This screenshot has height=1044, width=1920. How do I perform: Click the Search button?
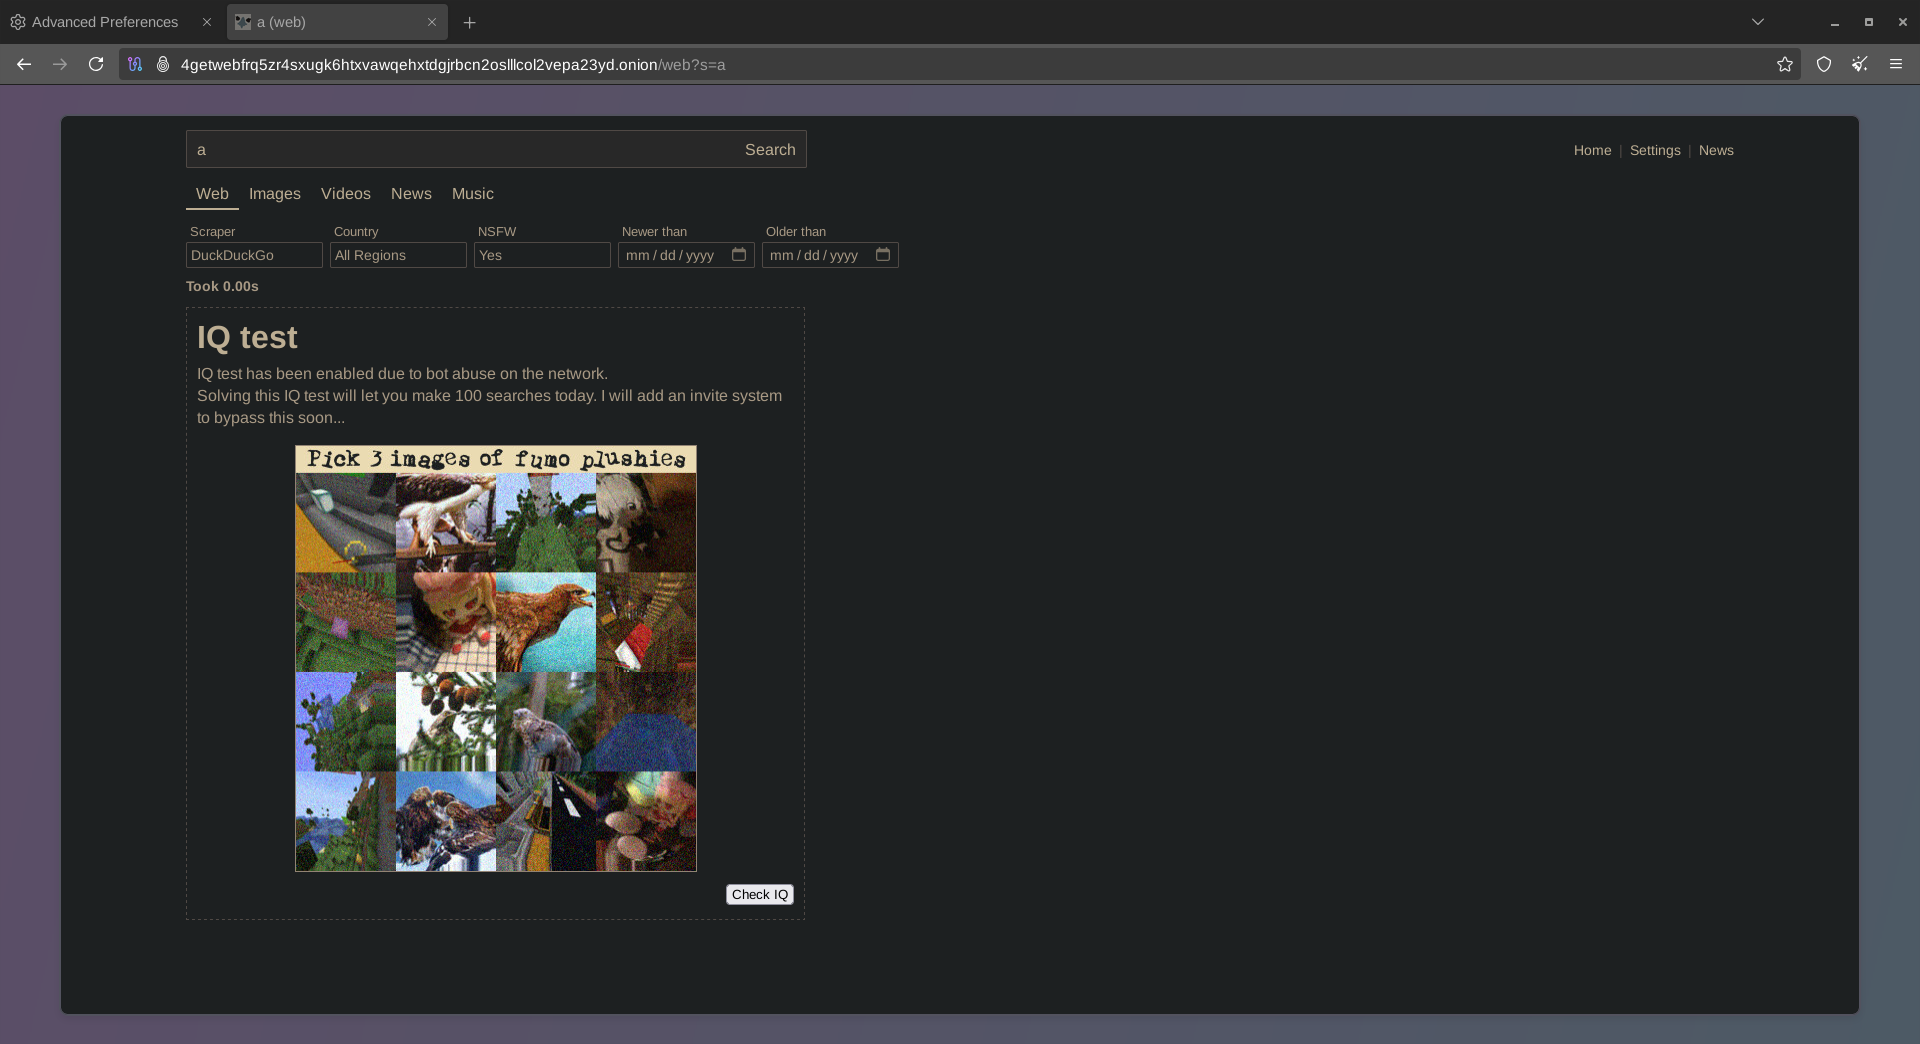770,149
